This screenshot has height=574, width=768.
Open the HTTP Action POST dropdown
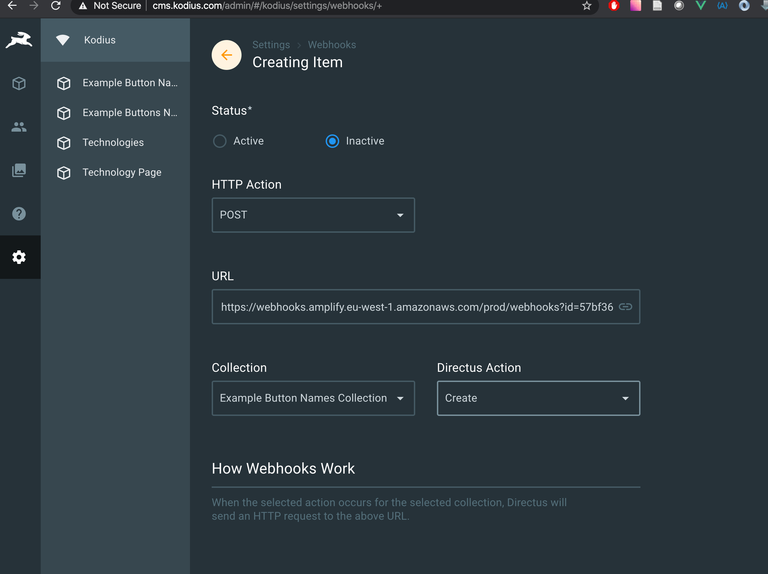(313, 215)
